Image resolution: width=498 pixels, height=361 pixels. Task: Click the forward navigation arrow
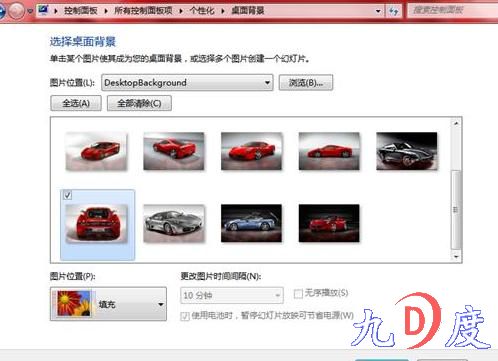pos(16,11)
